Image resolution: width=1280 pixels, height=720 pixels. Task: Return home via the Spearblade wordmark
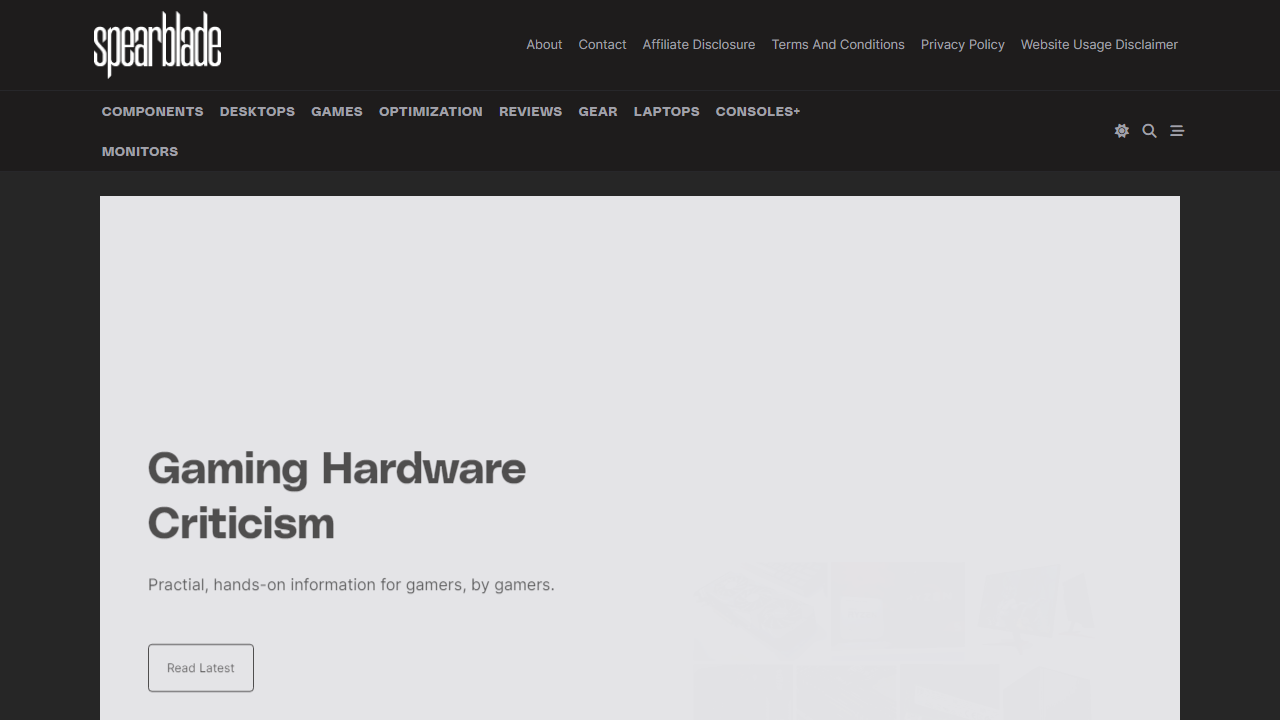pyautogui.click(x=157, y=44)
